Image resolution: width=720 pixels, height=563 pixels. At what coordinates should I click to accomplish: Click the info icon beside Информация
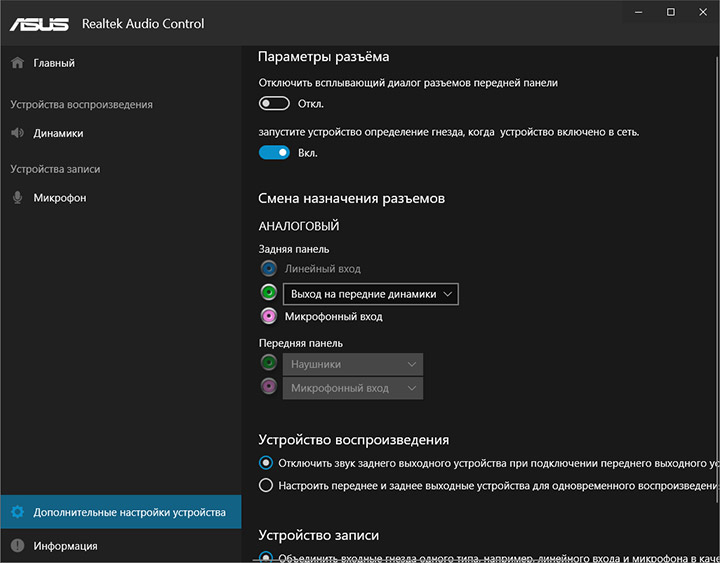click(x=17, y=546)
